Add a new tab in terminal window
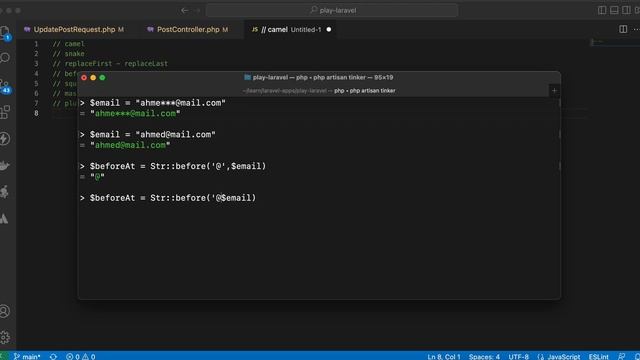The height and width of the screenshot is (360, 640). [x=554, y=91]
